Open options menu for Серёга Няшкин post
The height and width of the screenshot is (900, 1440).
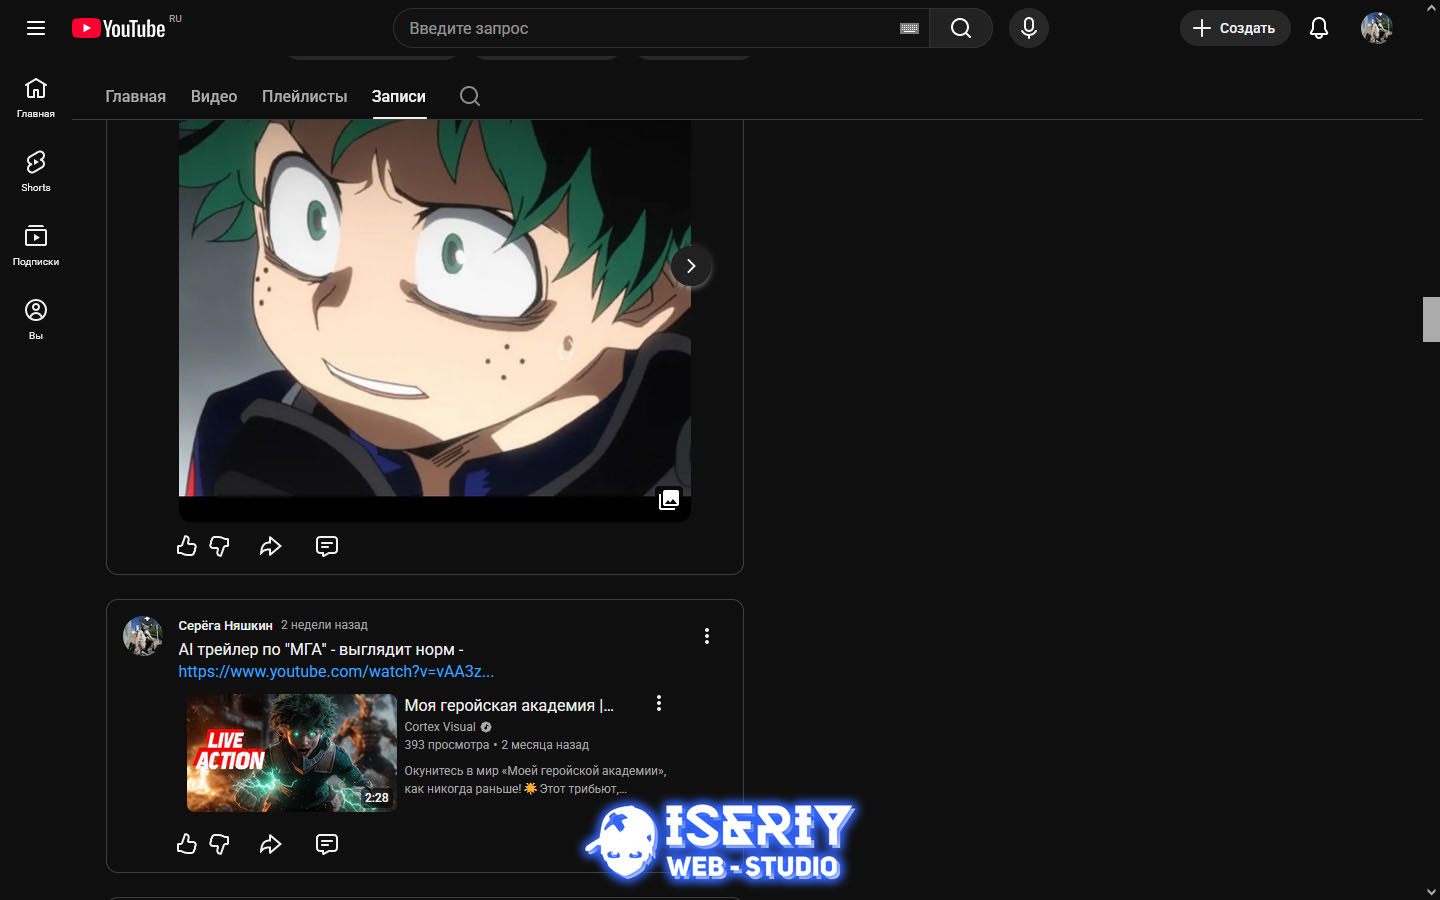click(x=706, y=636)
